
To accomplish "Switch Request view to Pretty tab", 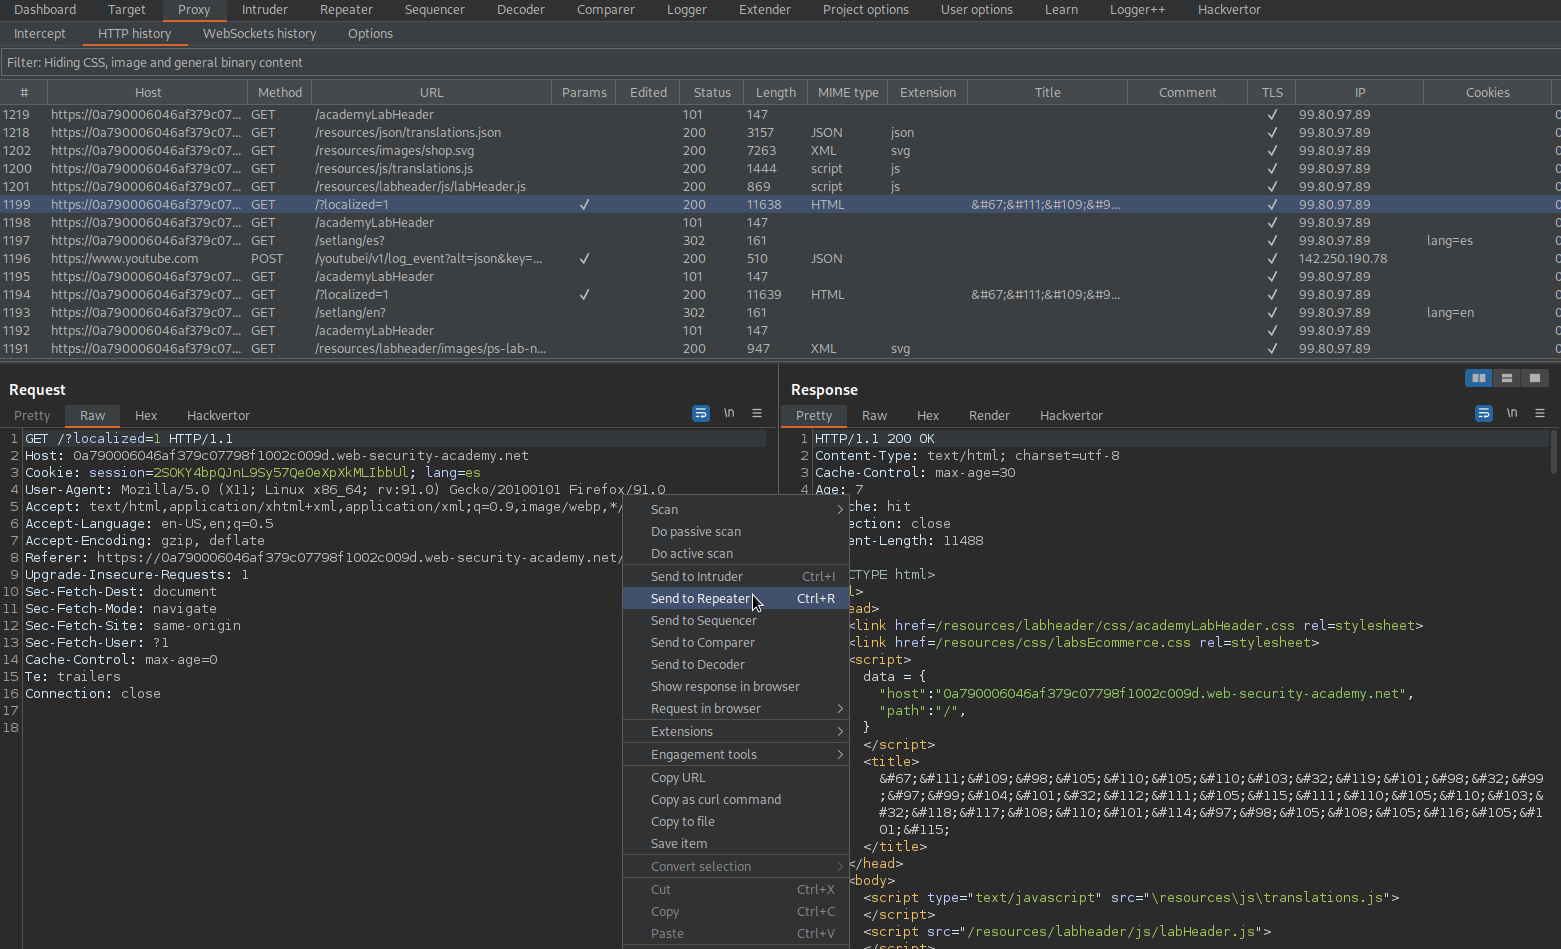I will (32, 416).
